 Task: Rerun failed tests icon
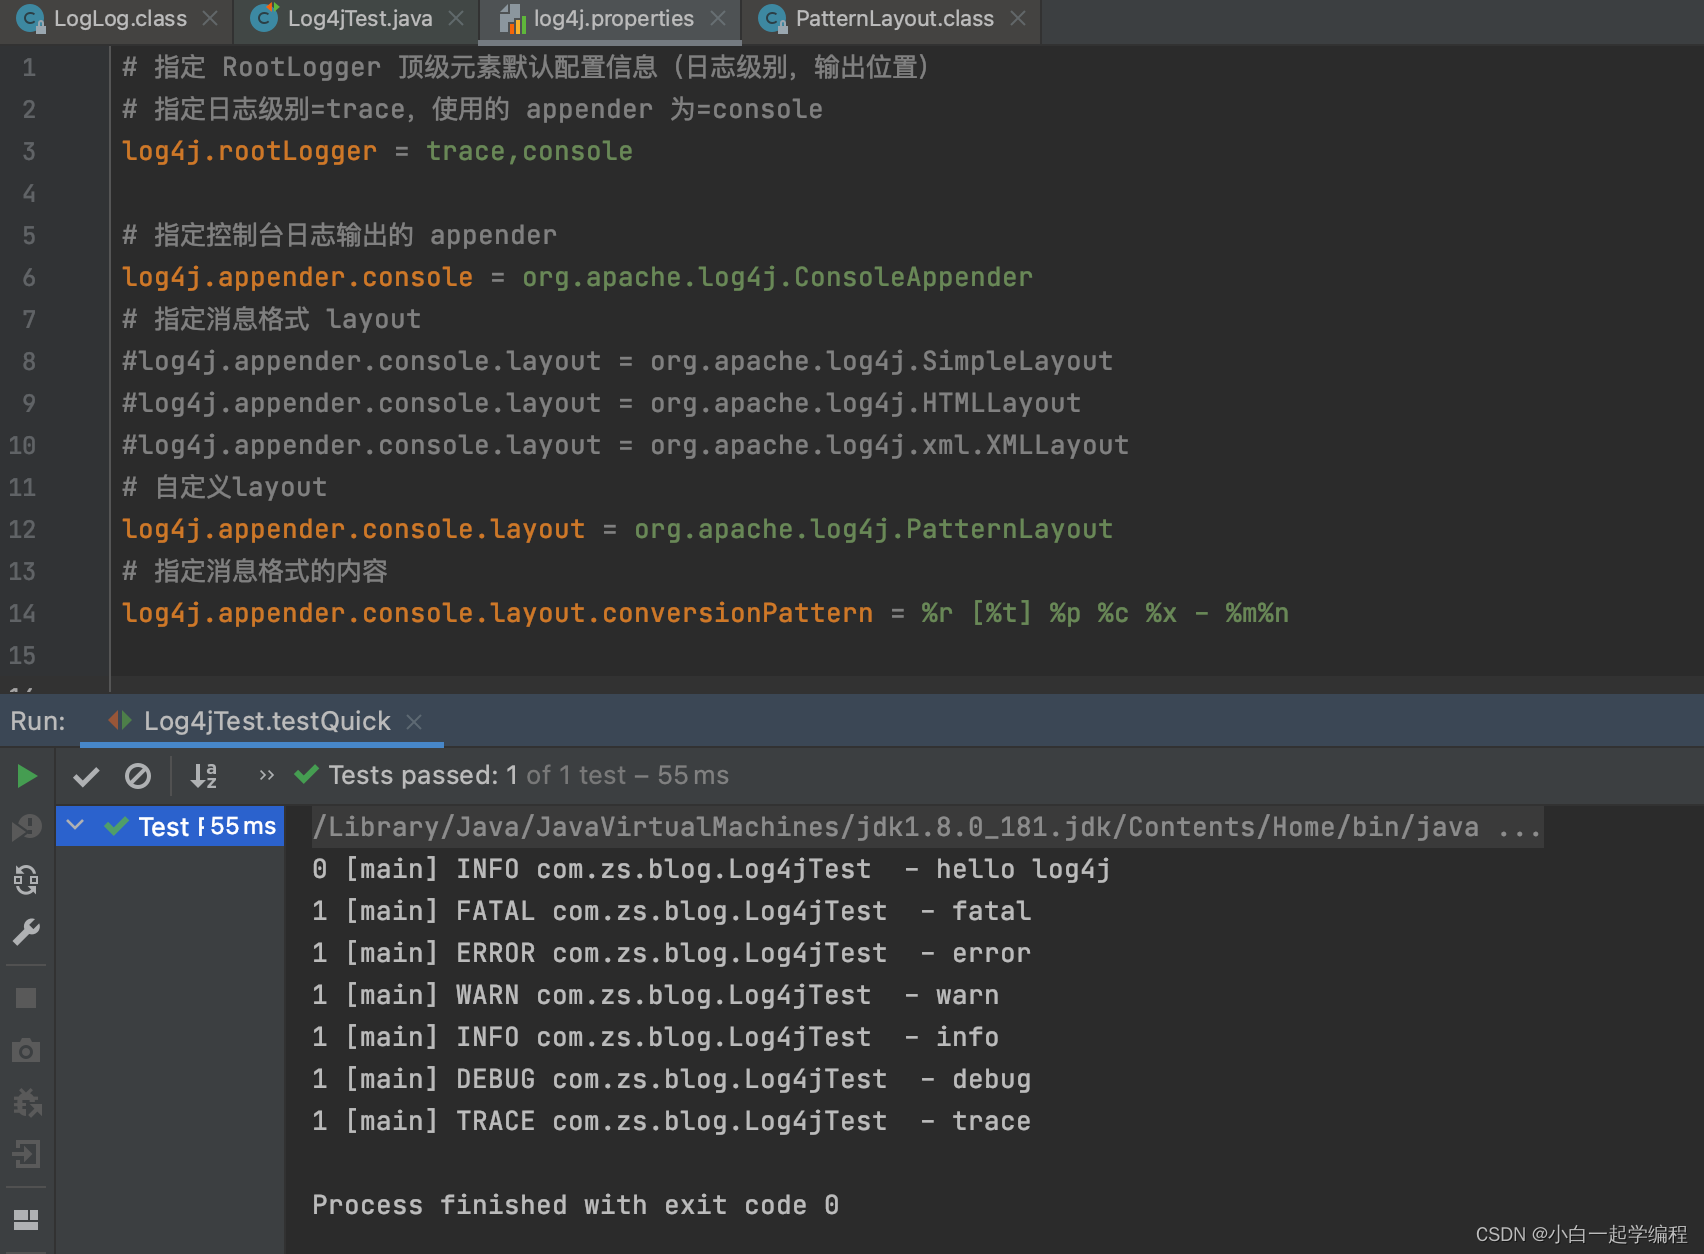pos(26,827)
